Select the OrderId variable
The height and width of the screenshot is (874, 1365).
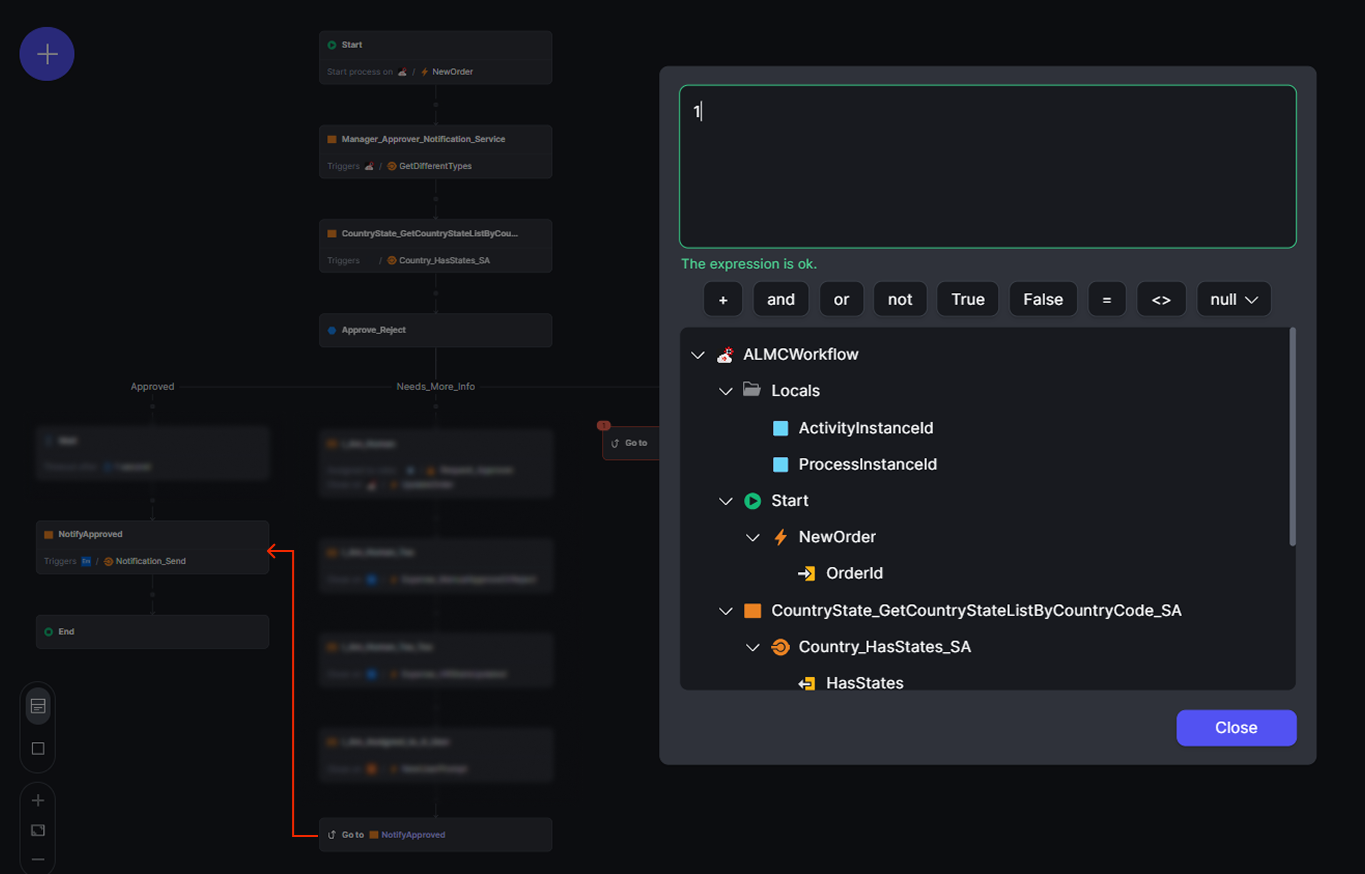coord(851,573)
